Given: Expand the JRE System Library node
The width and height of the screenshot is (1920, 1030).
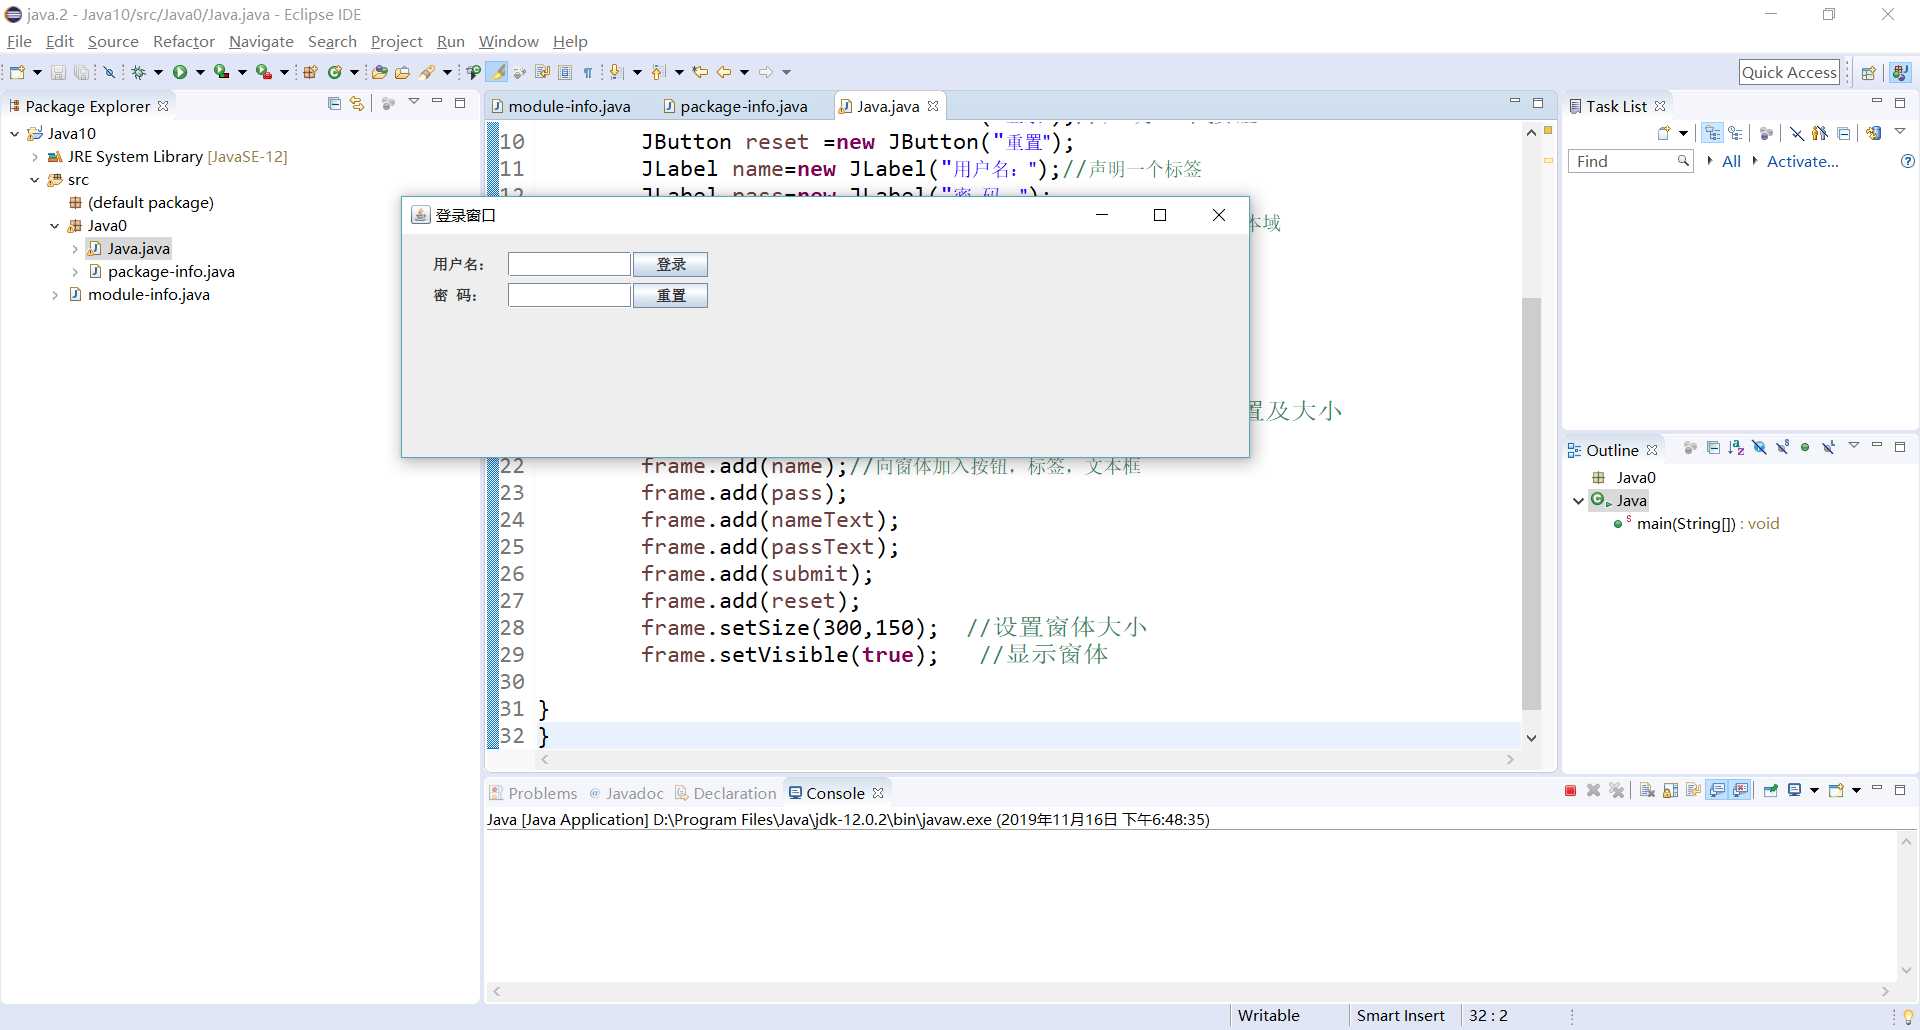Looking at the screenshot, I should point(35,157).
